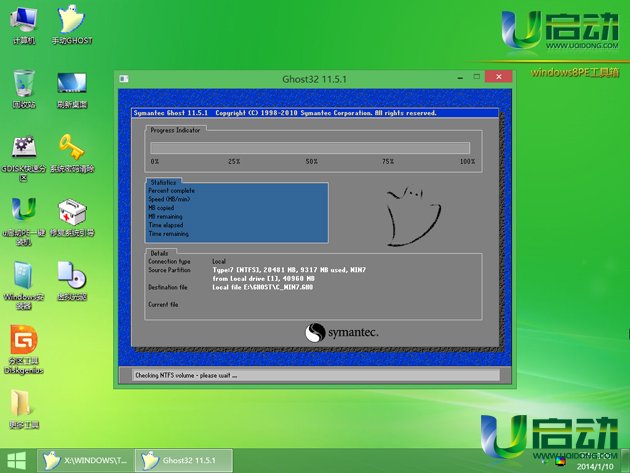The width and height of the screenshot is (630, 473).
Task: Open the first-aid kit boot repair icon
Action: (x=72, y=217)
